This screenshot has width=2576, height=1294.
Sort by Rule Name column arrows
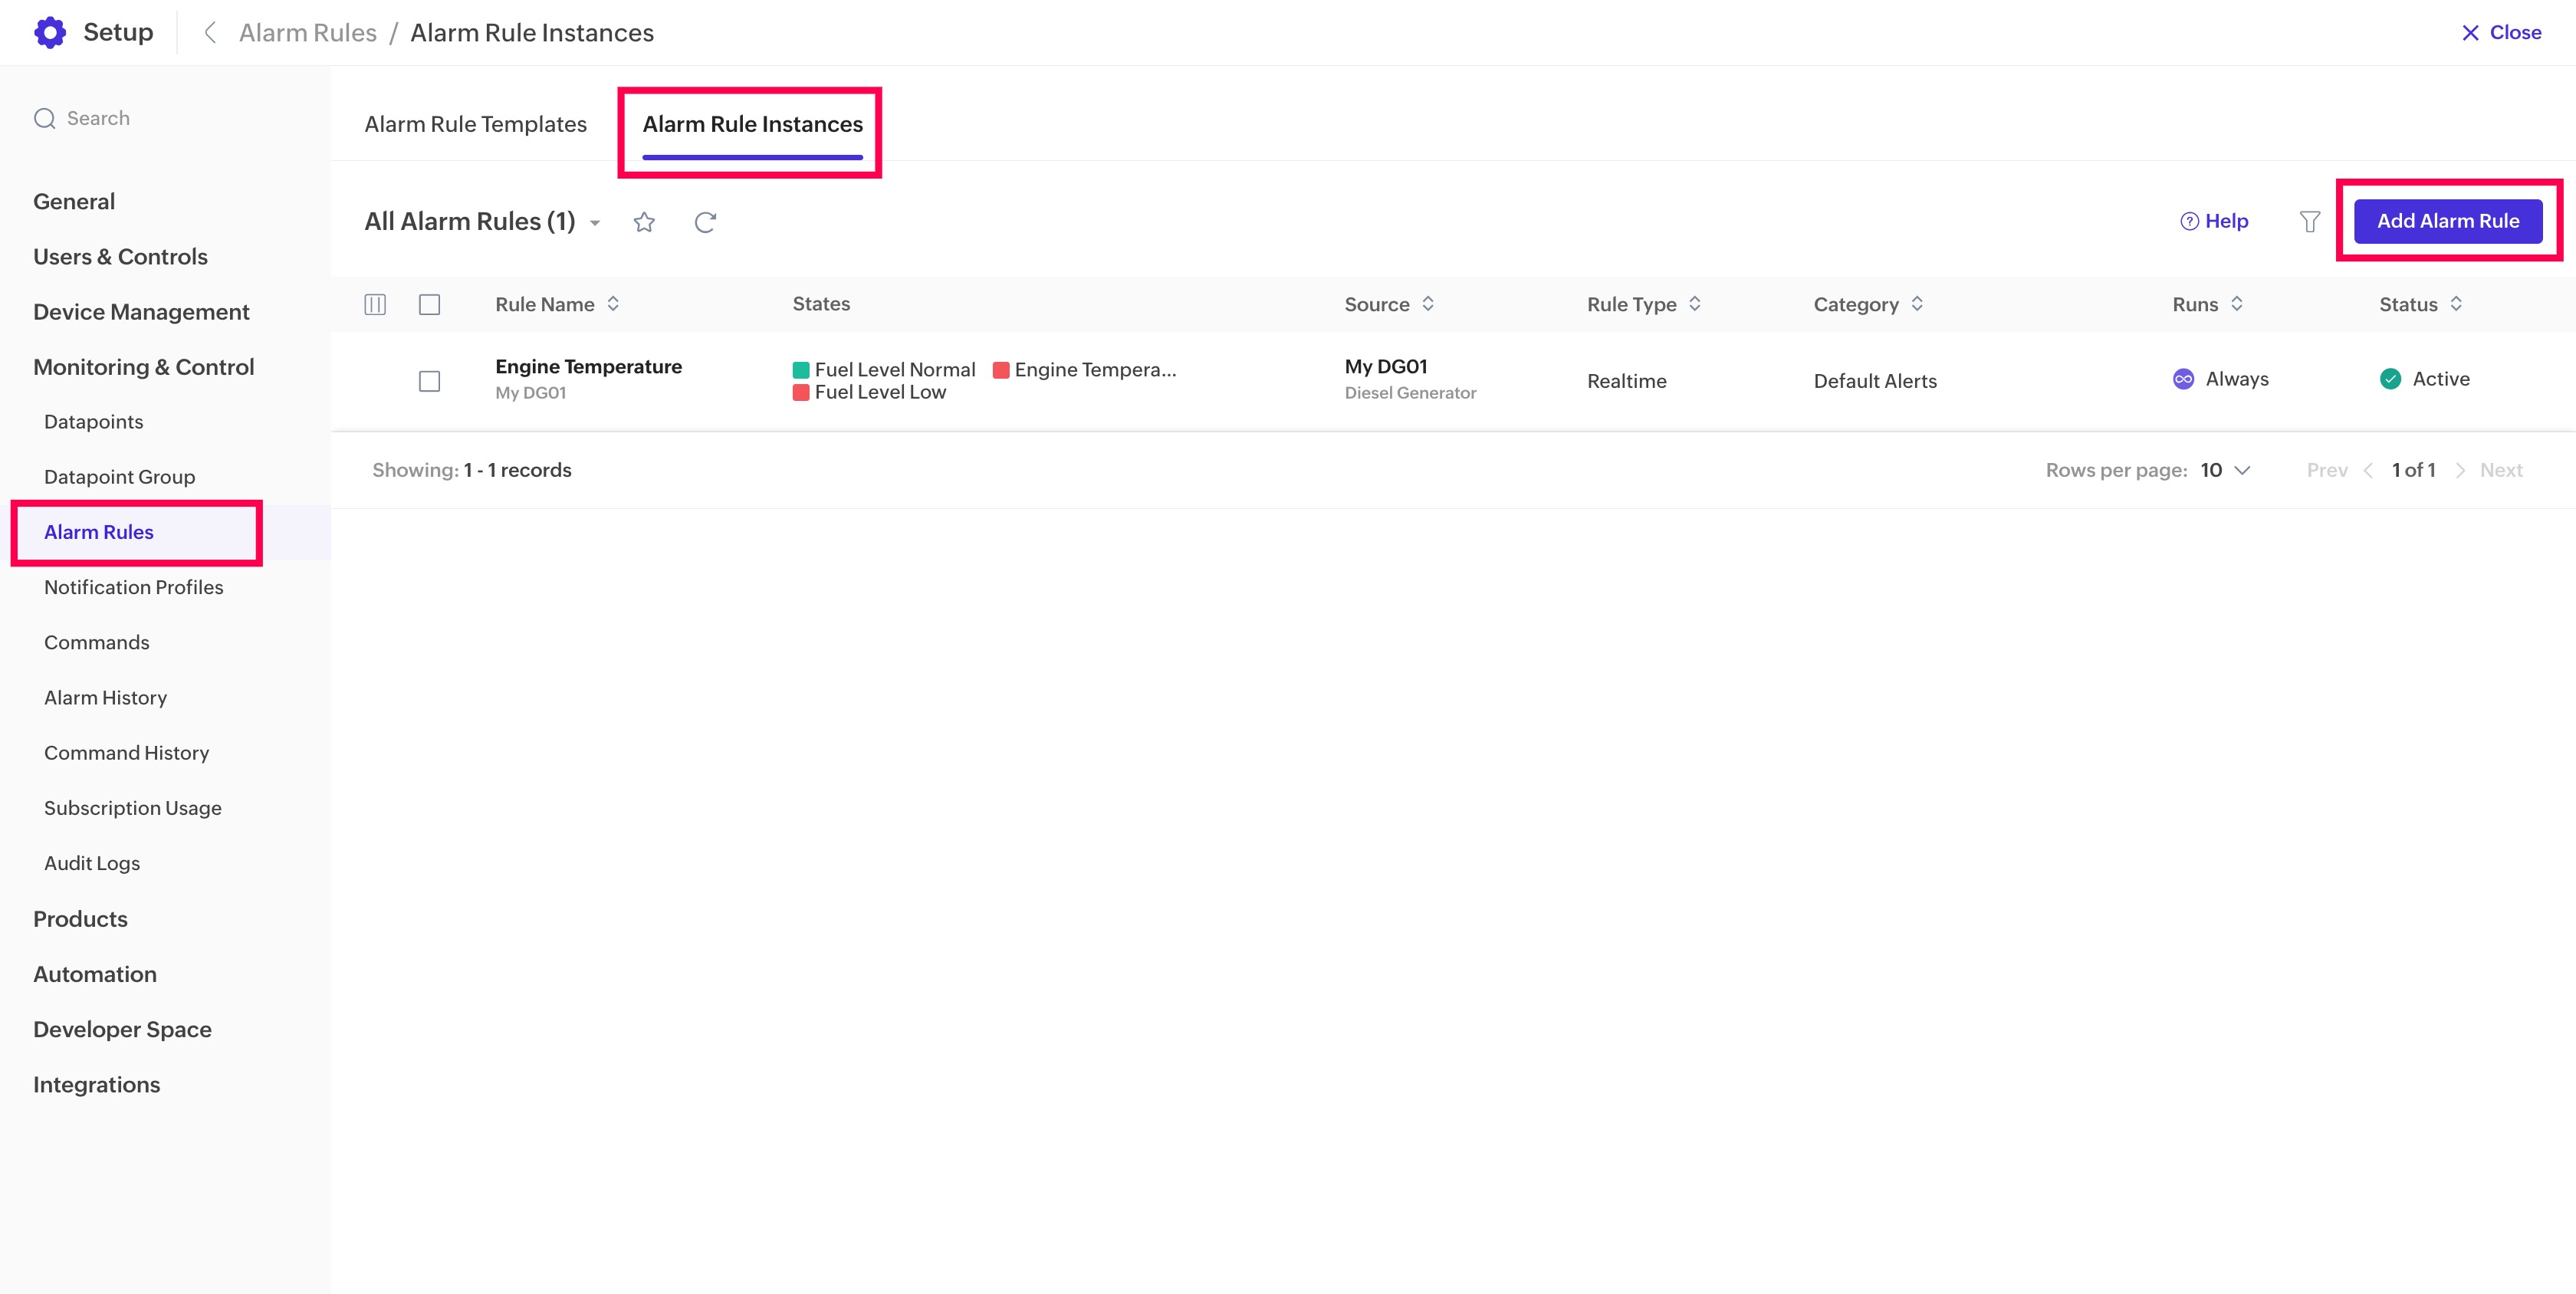(613, 304)
